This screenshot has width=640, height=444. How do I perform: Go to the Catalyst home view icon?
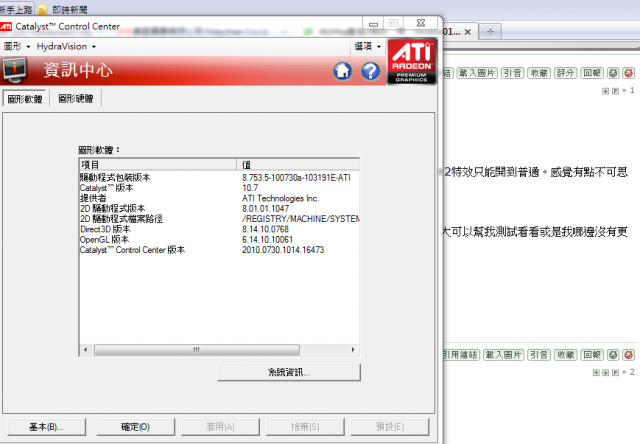pyautogui.click(x=342, y=71)
